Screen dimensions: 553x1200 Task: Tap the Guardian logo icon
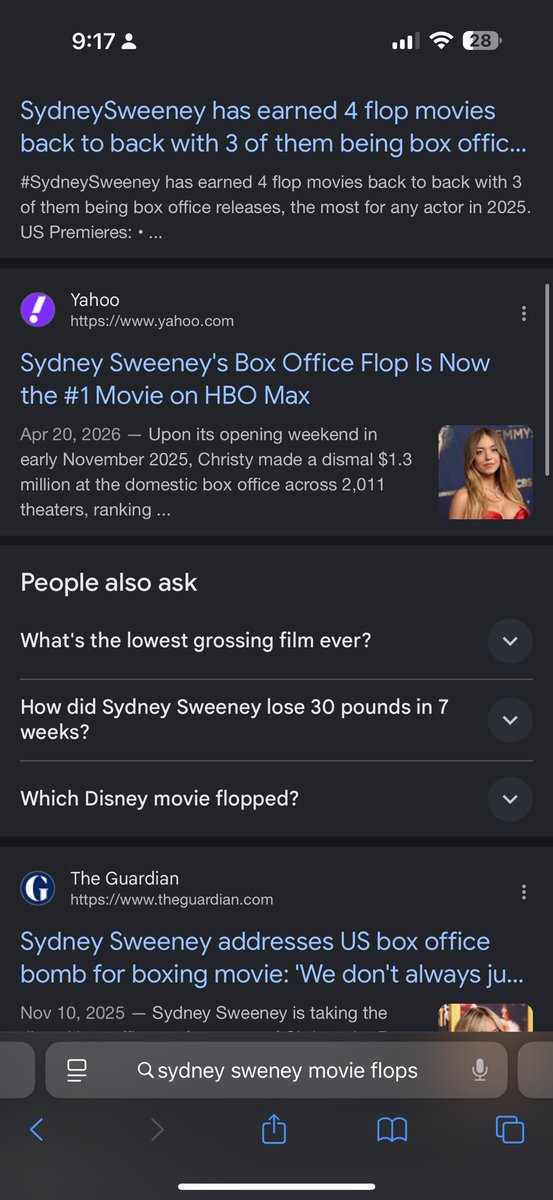[x=38, y=888]
